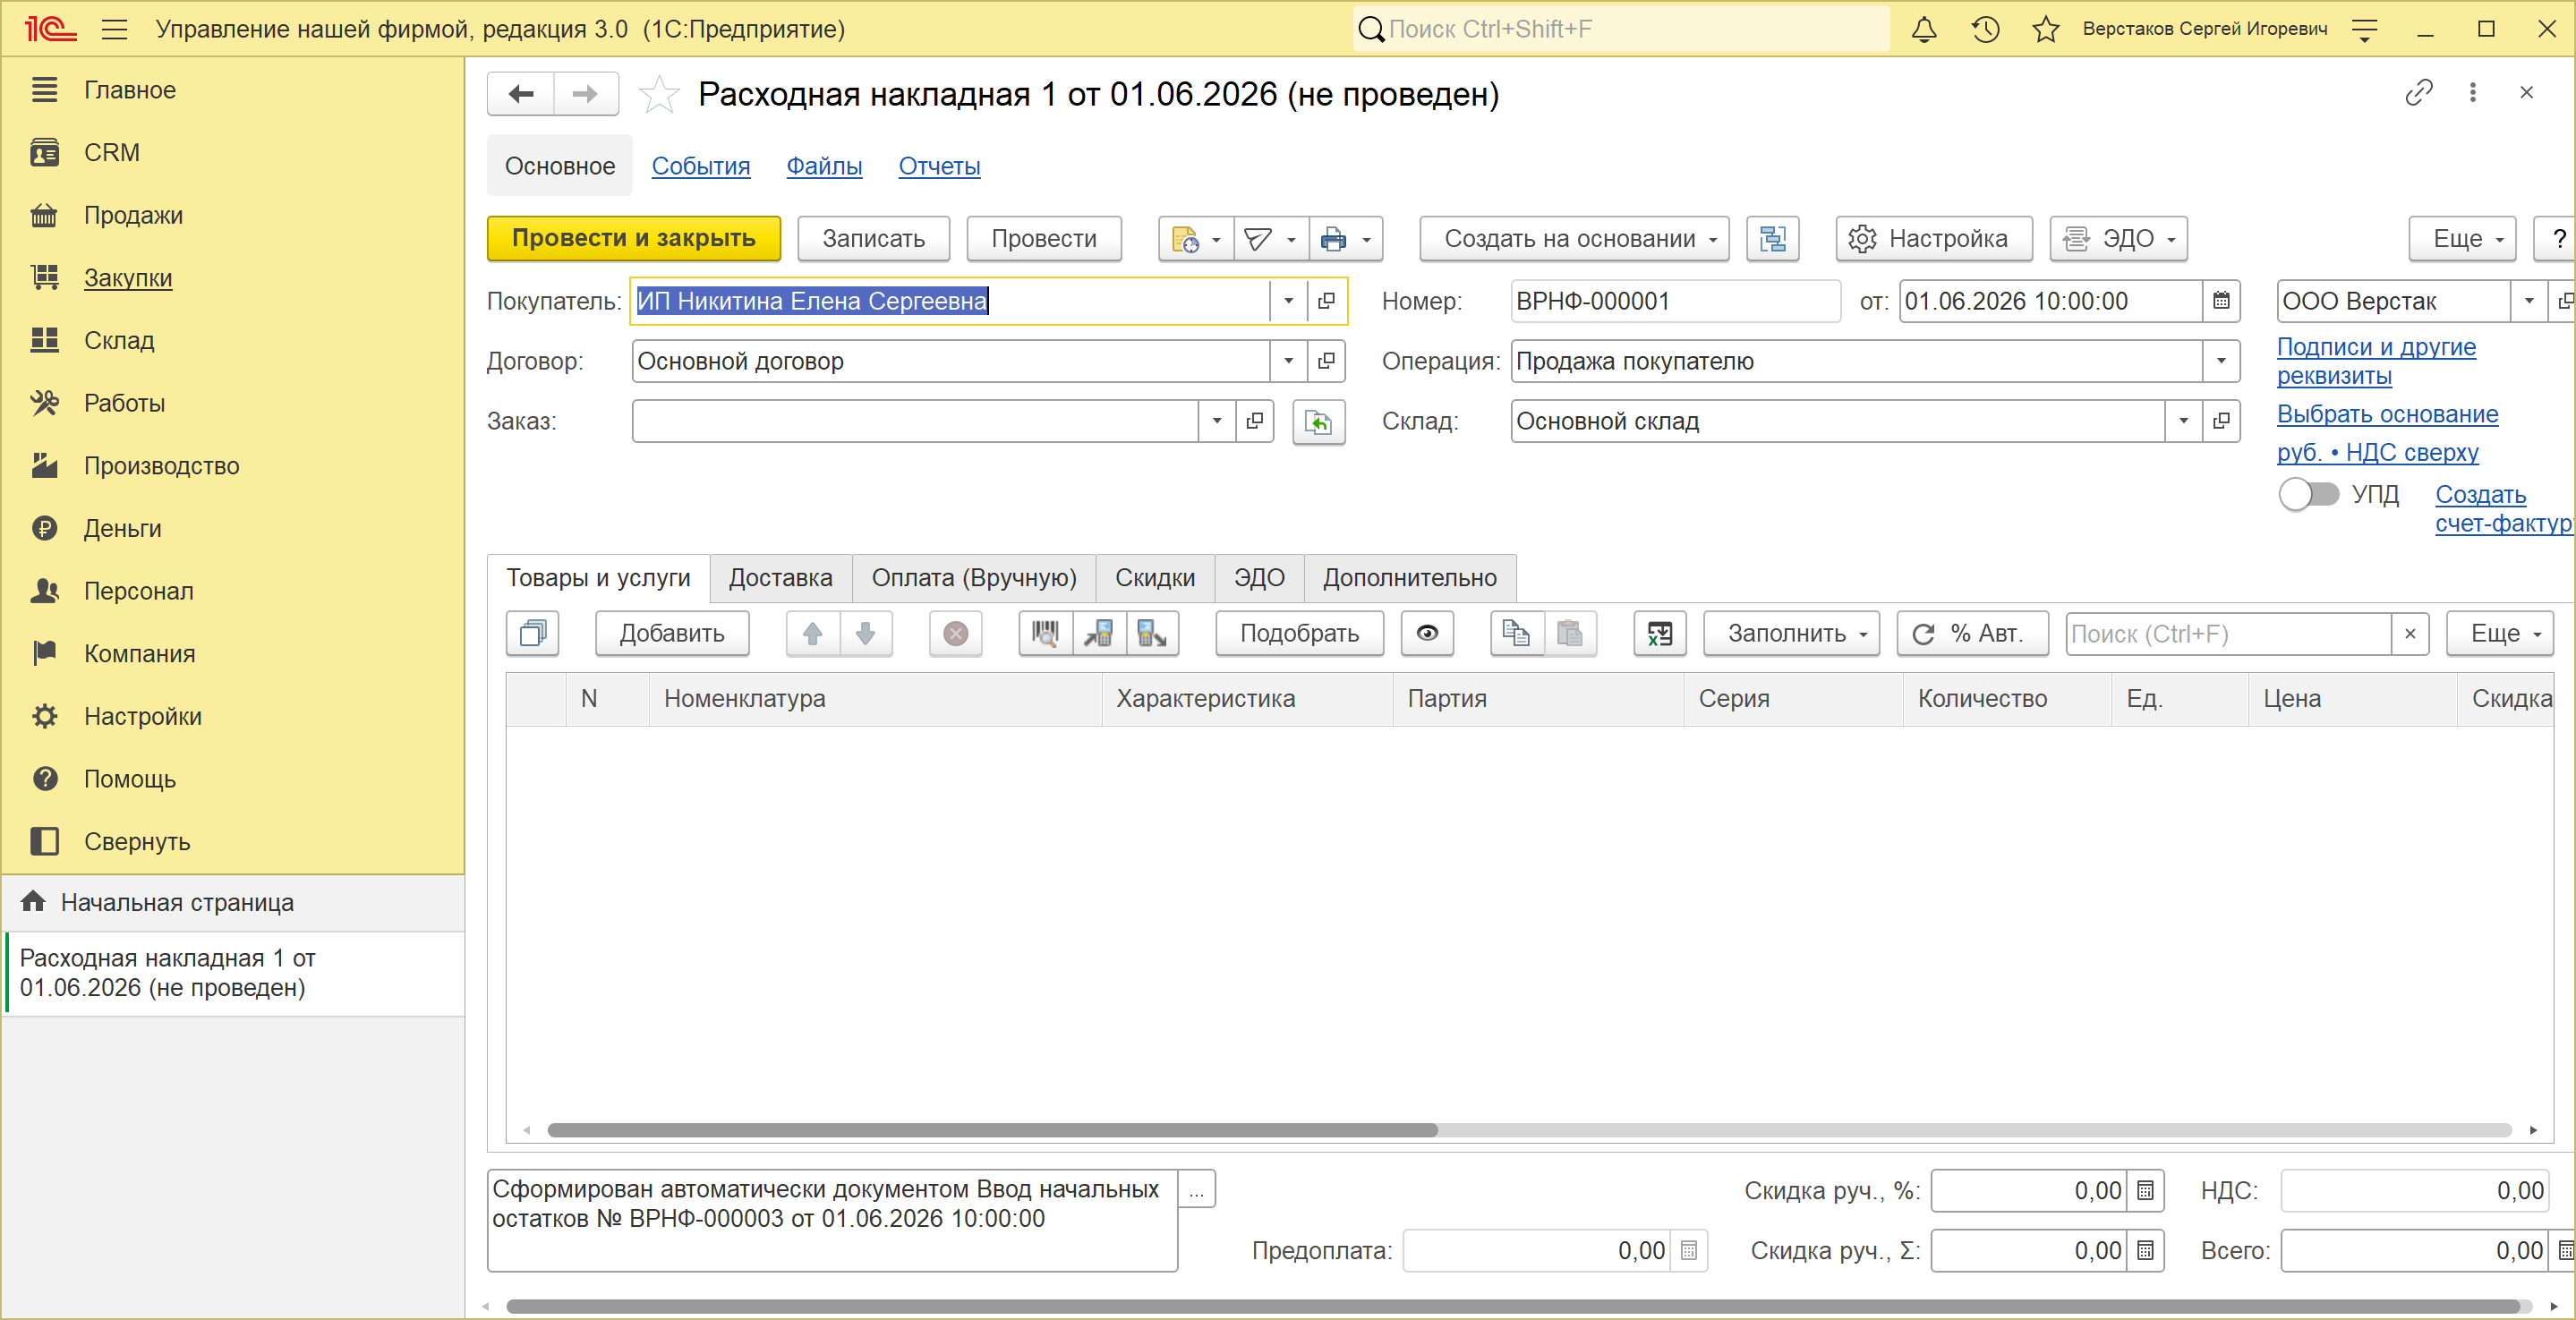This screenshot has width=2576, height=1320.
Task: Click the eye icon next to Подобрать
Action: point(1427,634)
